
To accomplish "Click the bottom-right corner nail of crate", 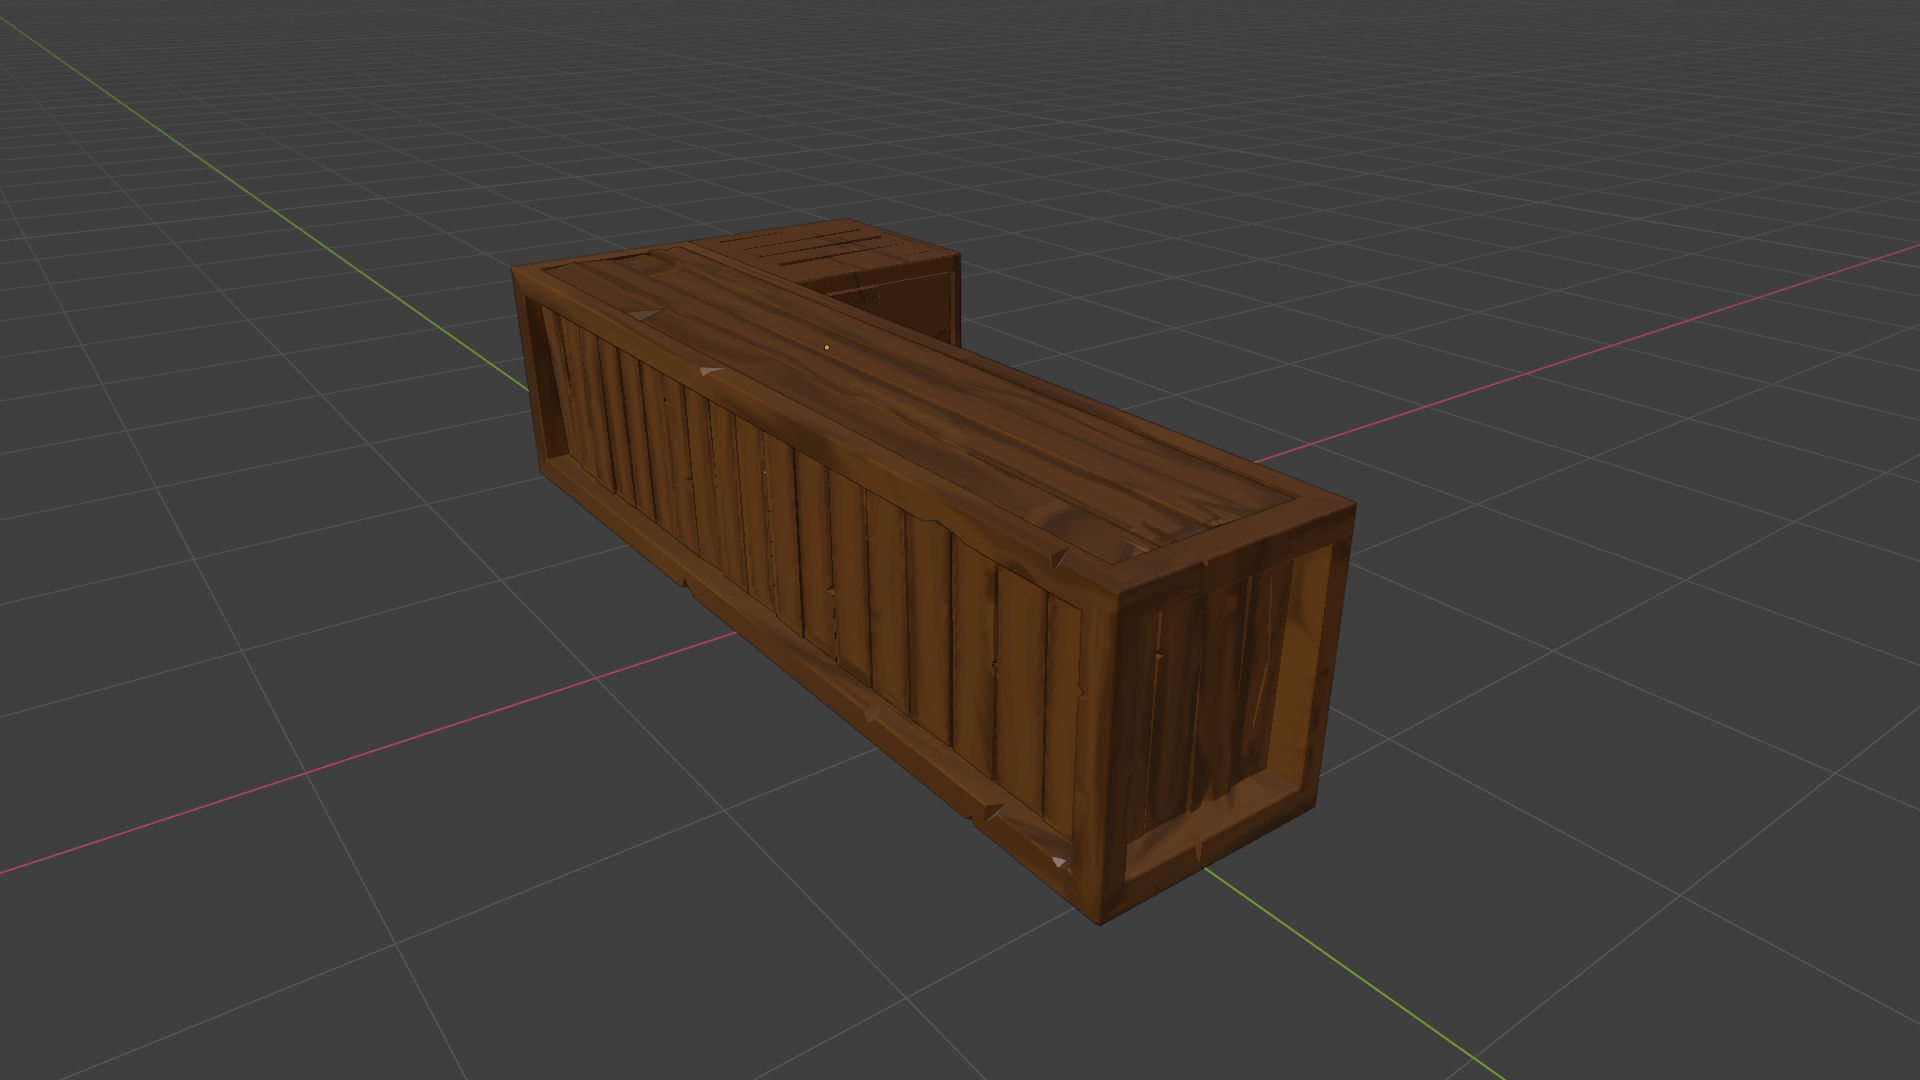I will [x=1060, y=862].
